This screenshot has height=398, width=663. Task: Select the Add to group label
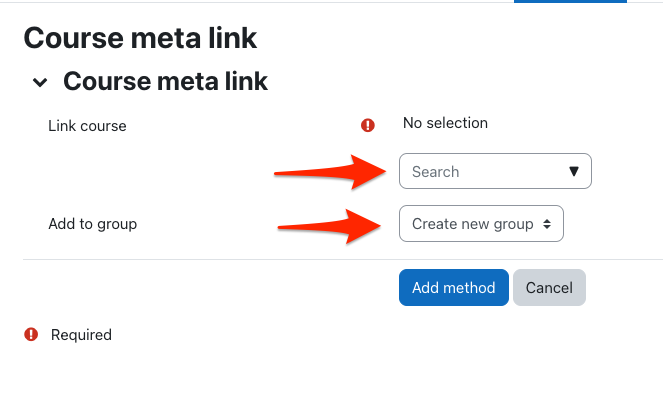pyautogui.click(x=93, y=224)
